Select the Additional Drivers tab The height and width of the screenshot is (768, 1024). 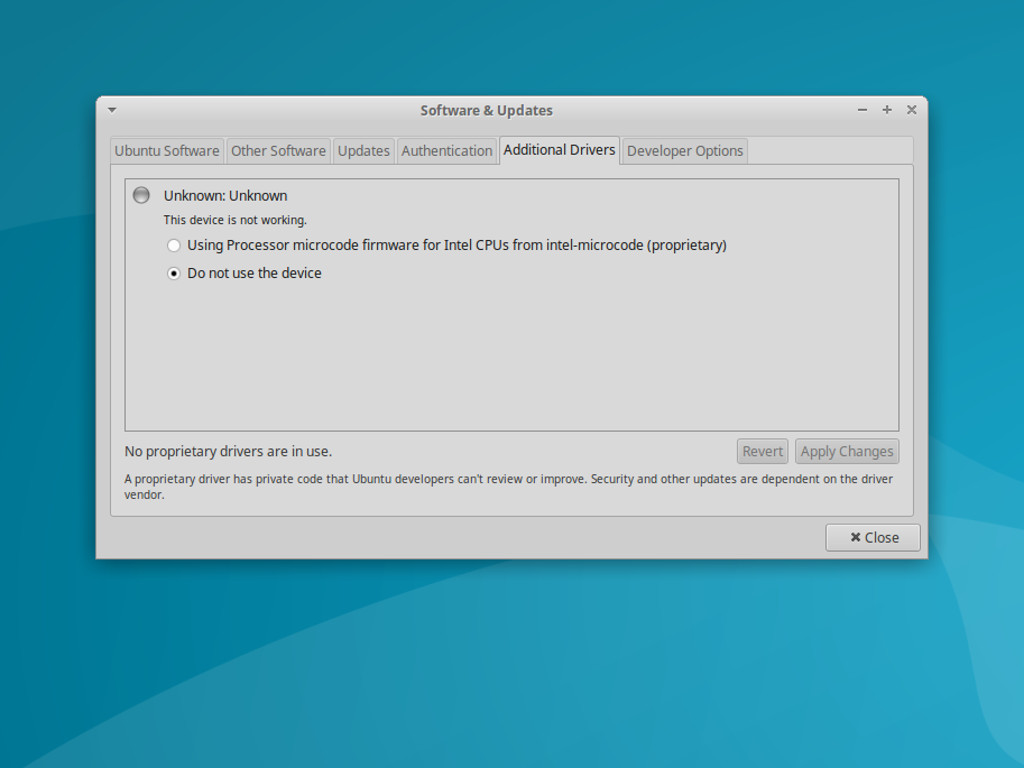click(560, 150)
